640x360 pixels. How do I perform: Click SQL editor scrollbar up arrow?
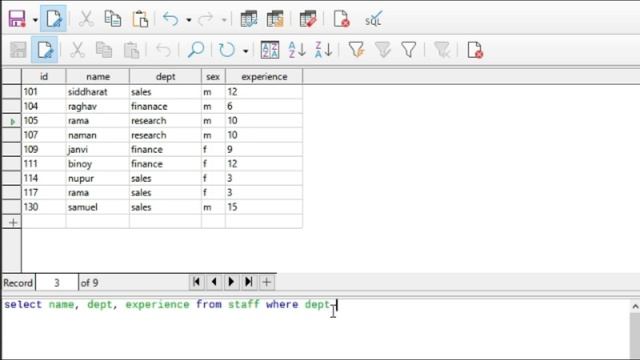coord(635,307)
